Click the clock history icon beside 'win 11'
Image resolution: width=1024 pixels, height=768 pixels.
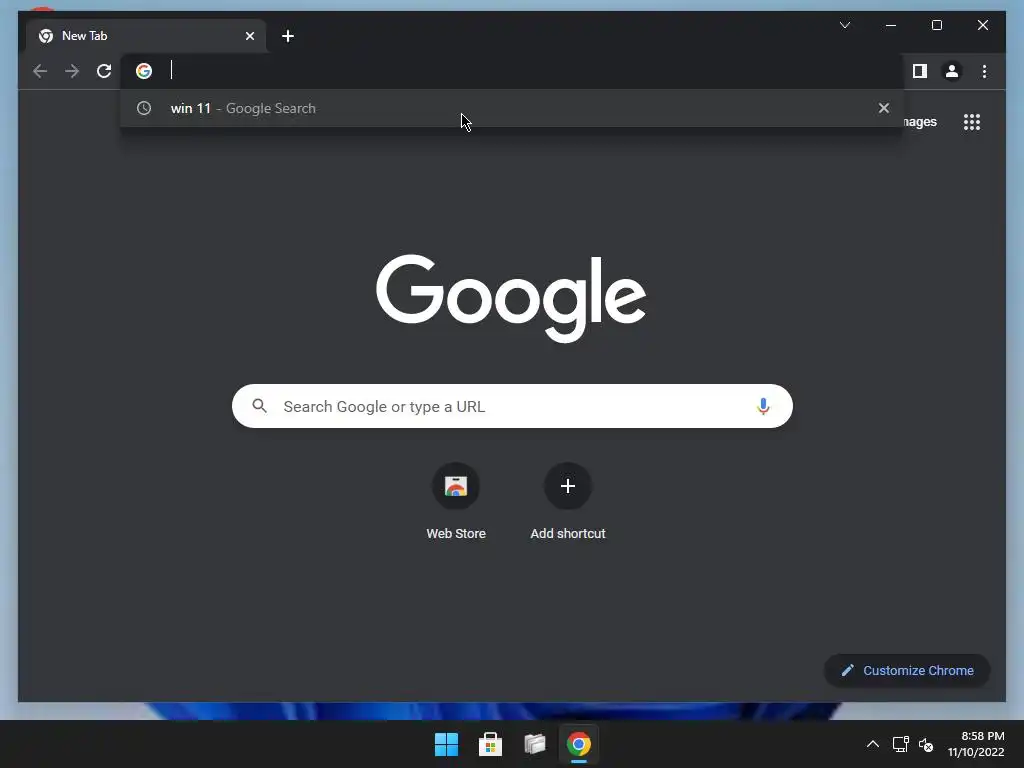pos(144,108)
